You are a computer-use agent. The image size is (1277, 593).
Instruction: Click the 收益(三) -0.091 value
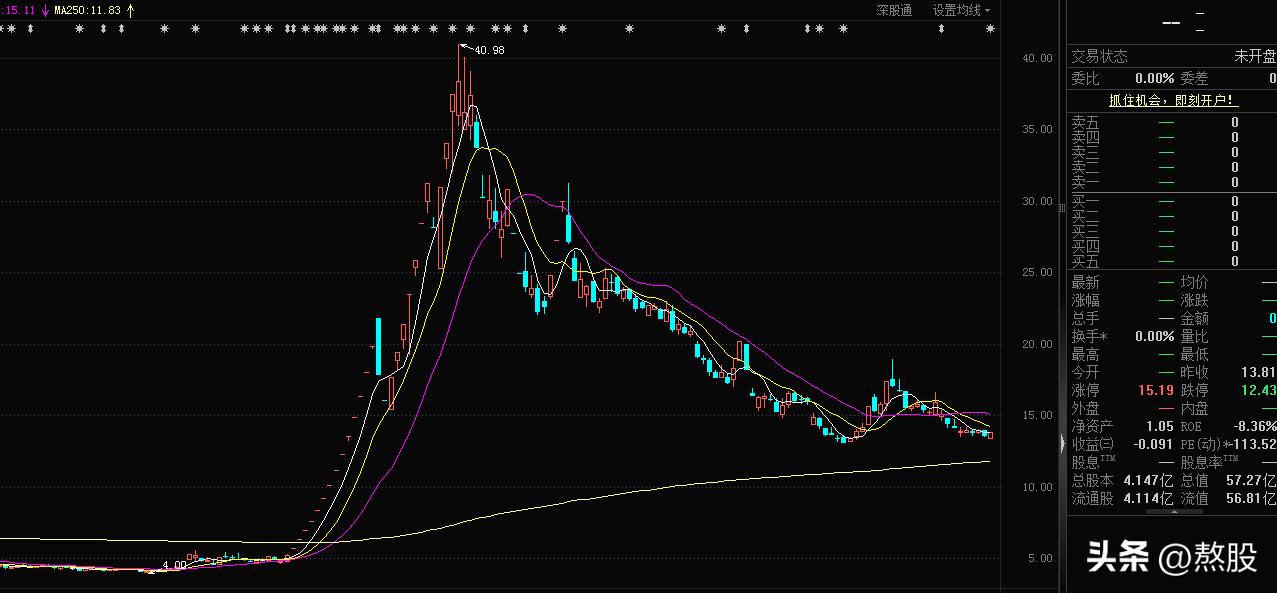point(1154,444)
